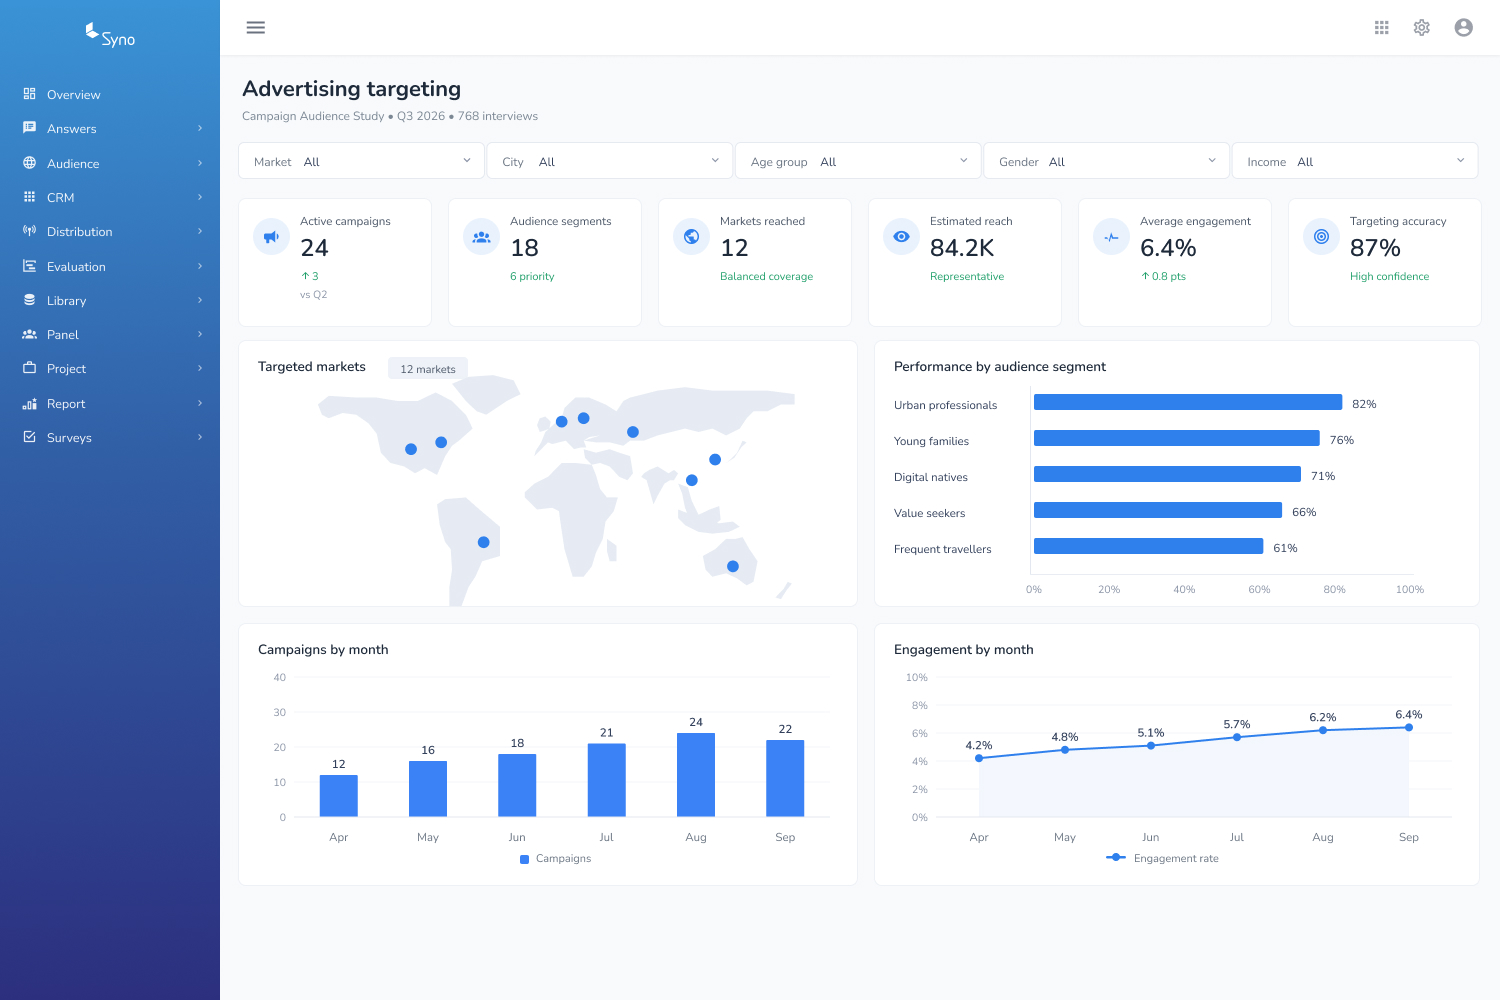This screenshot has width=1500, height=1000.
Task: Open the Age group filter dropdown
Action: (x=858, y=161)
